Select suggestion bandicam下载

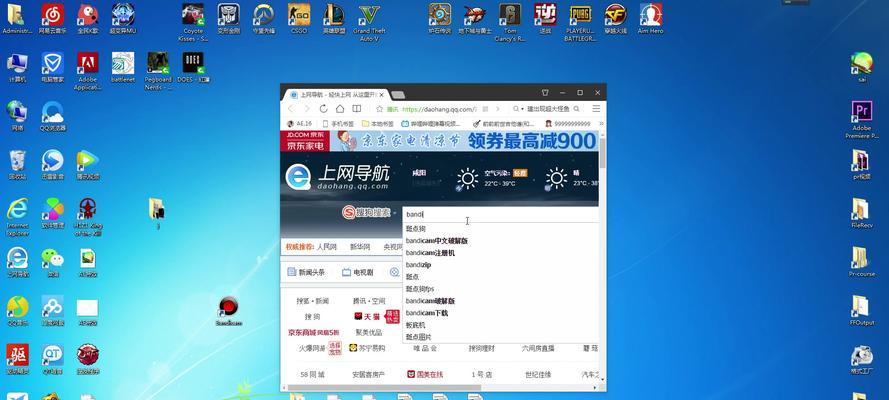[x=427, y=313]
